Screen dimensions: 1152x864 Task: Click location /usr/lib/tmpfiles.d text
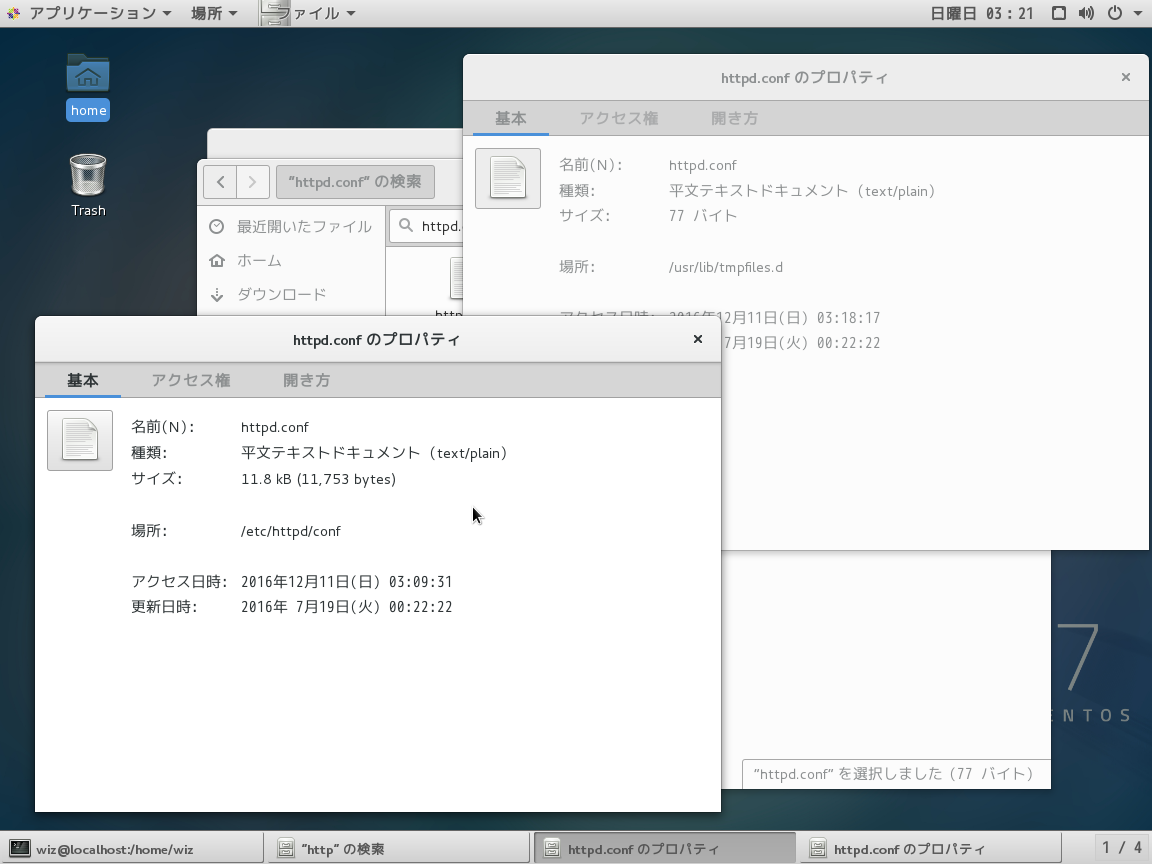(726, 267)
